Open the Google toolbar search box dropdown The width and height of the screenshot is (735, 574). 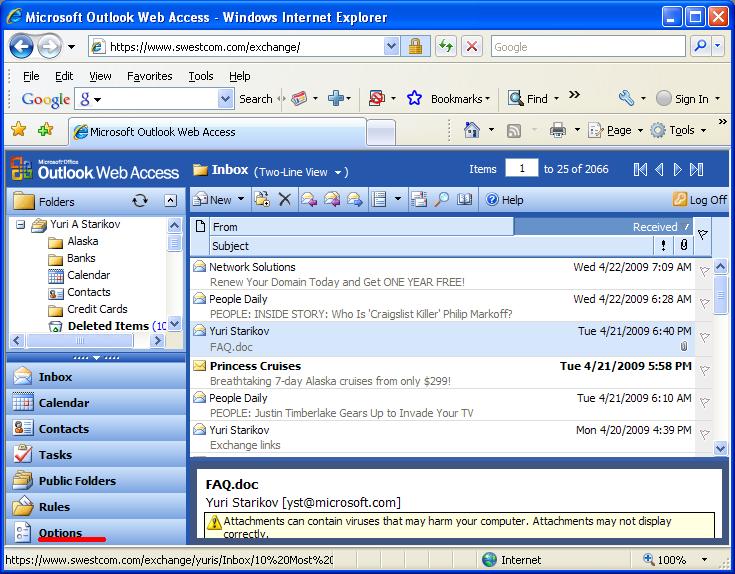click(x=225, y=99)
